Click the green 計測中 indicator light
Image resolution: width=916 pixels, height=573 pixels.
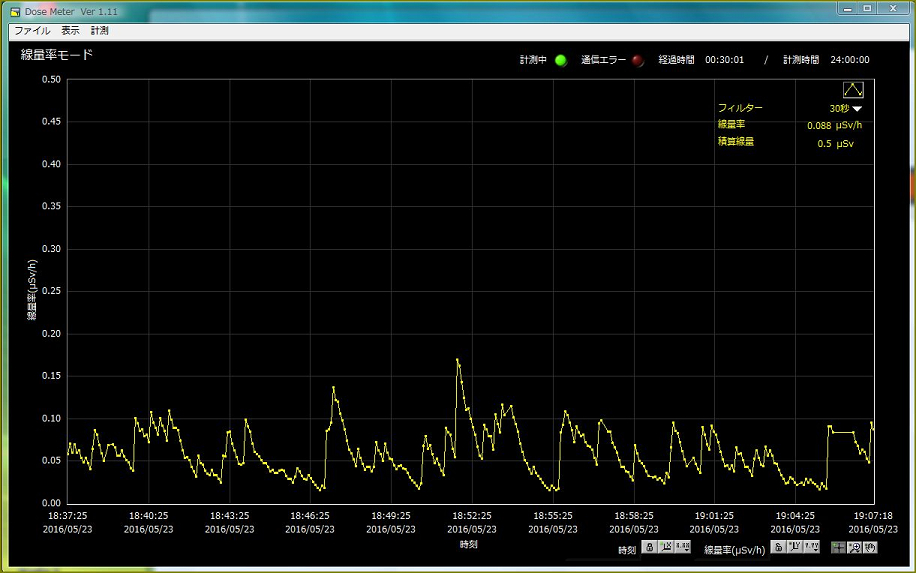560,60
